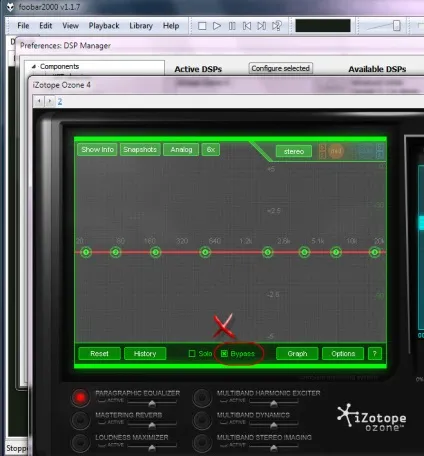Screen dimensions: 424x456
Task: Click the 'Active DSPs' heading text
Action: (198, 69)
